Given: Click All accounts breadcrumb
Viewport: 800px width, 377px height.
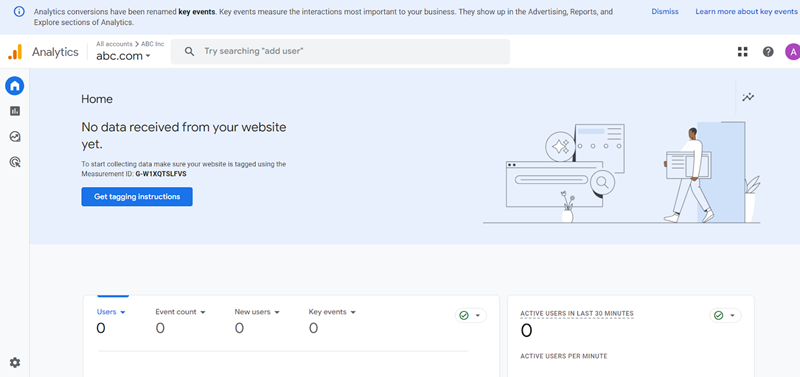Looking at the screenshot, I should [114, 44].
